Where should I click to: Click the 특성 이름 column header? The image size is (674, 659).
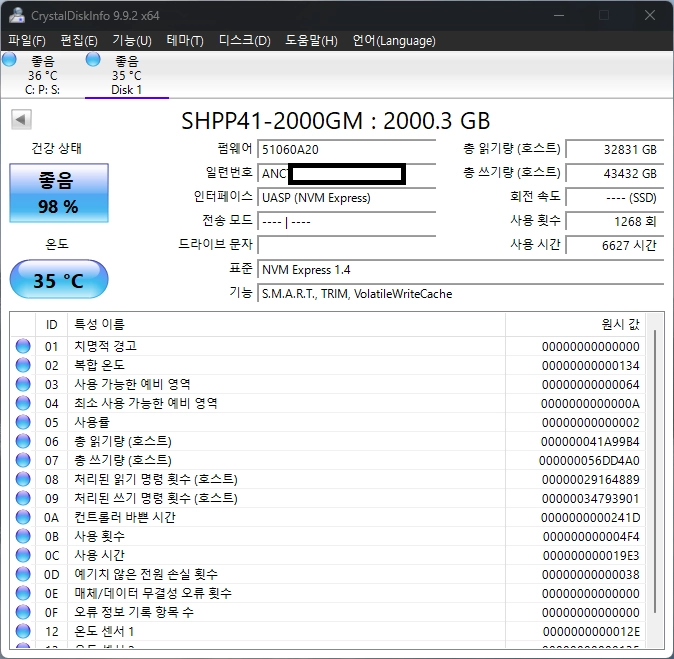coord(286,325)
